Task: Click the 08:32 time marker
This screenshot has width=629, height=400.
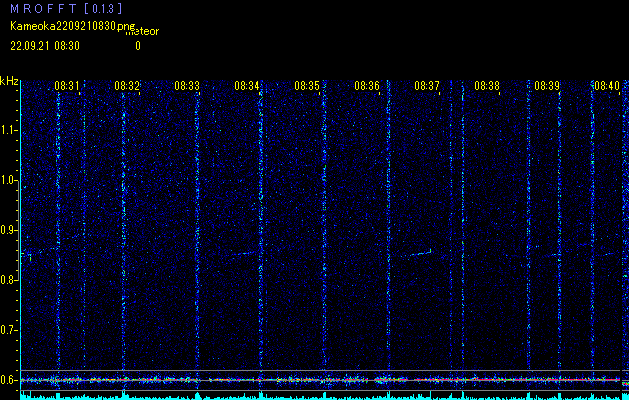Action: coord(127,86)
